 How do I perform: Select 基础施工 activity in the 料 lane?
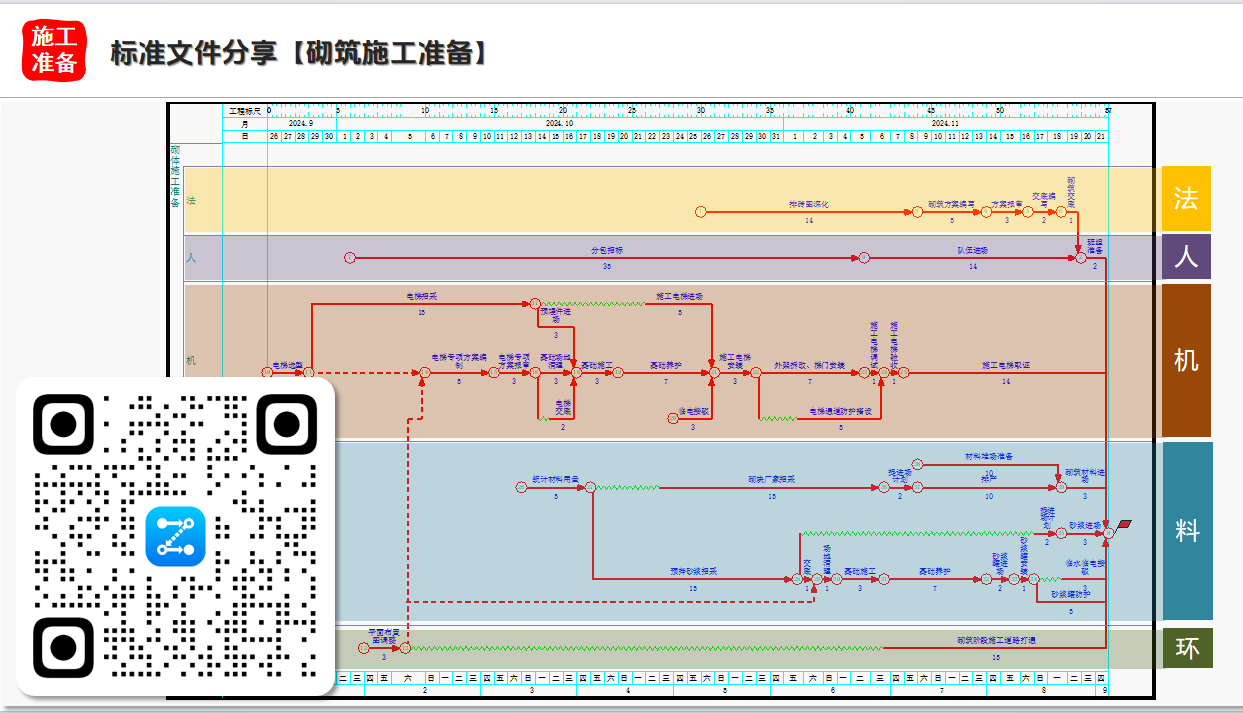tap(859, 571)
